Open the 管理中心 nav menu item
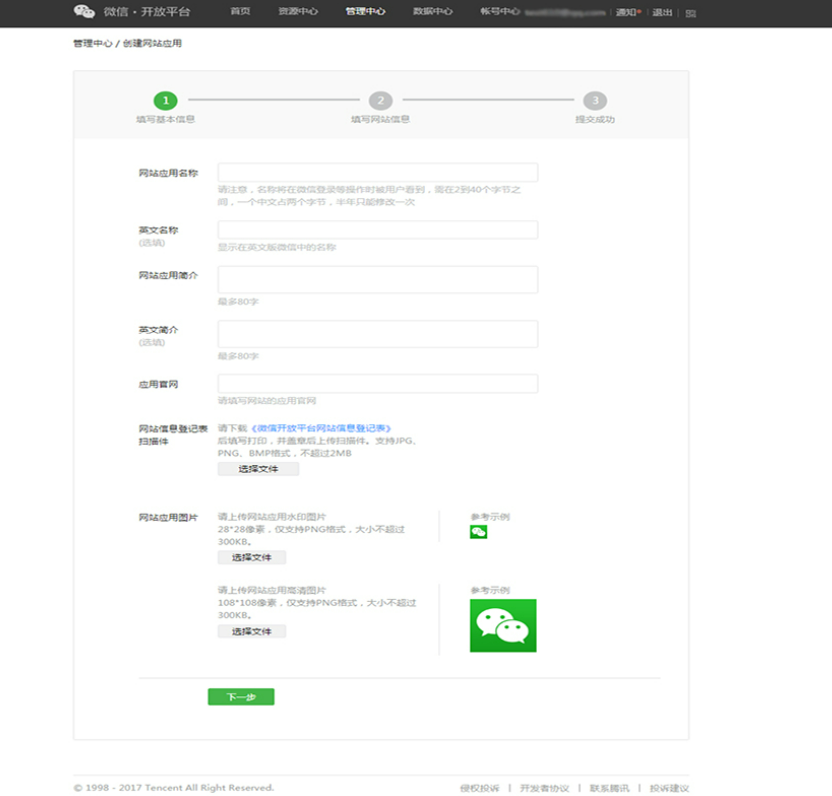Image resolution: width=832 pixels, height=796 pixels. (365, 11)
